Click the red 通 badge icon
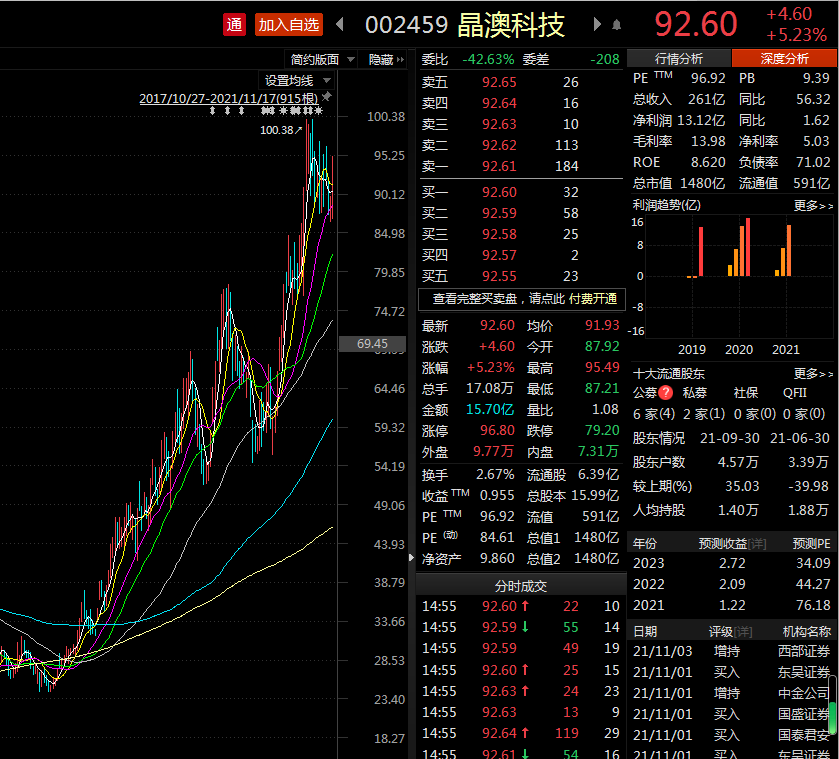Screen dimensions: 839x759 [x=234, y=24]
